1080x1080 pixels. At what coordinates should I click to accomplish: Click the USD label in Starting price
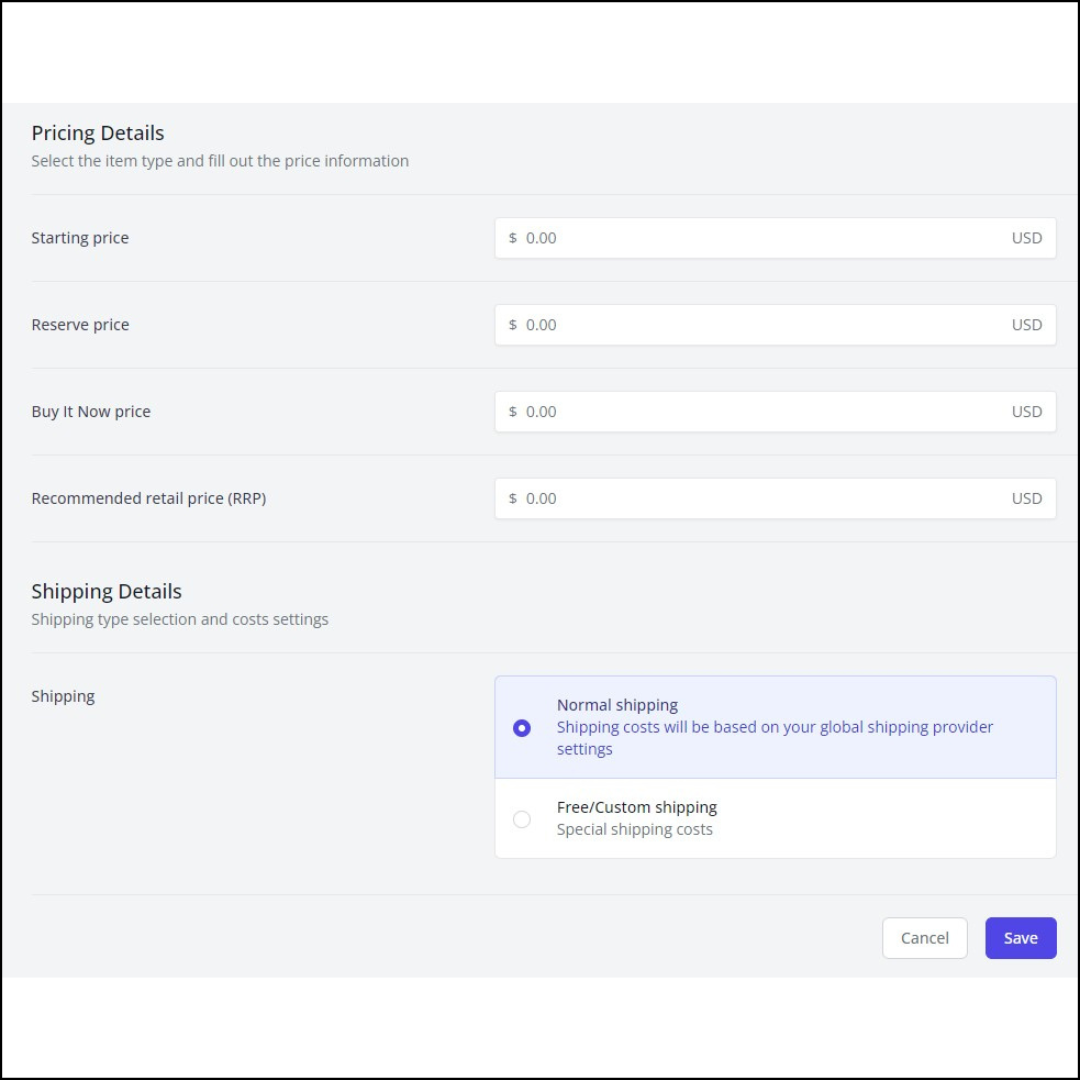point(1026,238)
